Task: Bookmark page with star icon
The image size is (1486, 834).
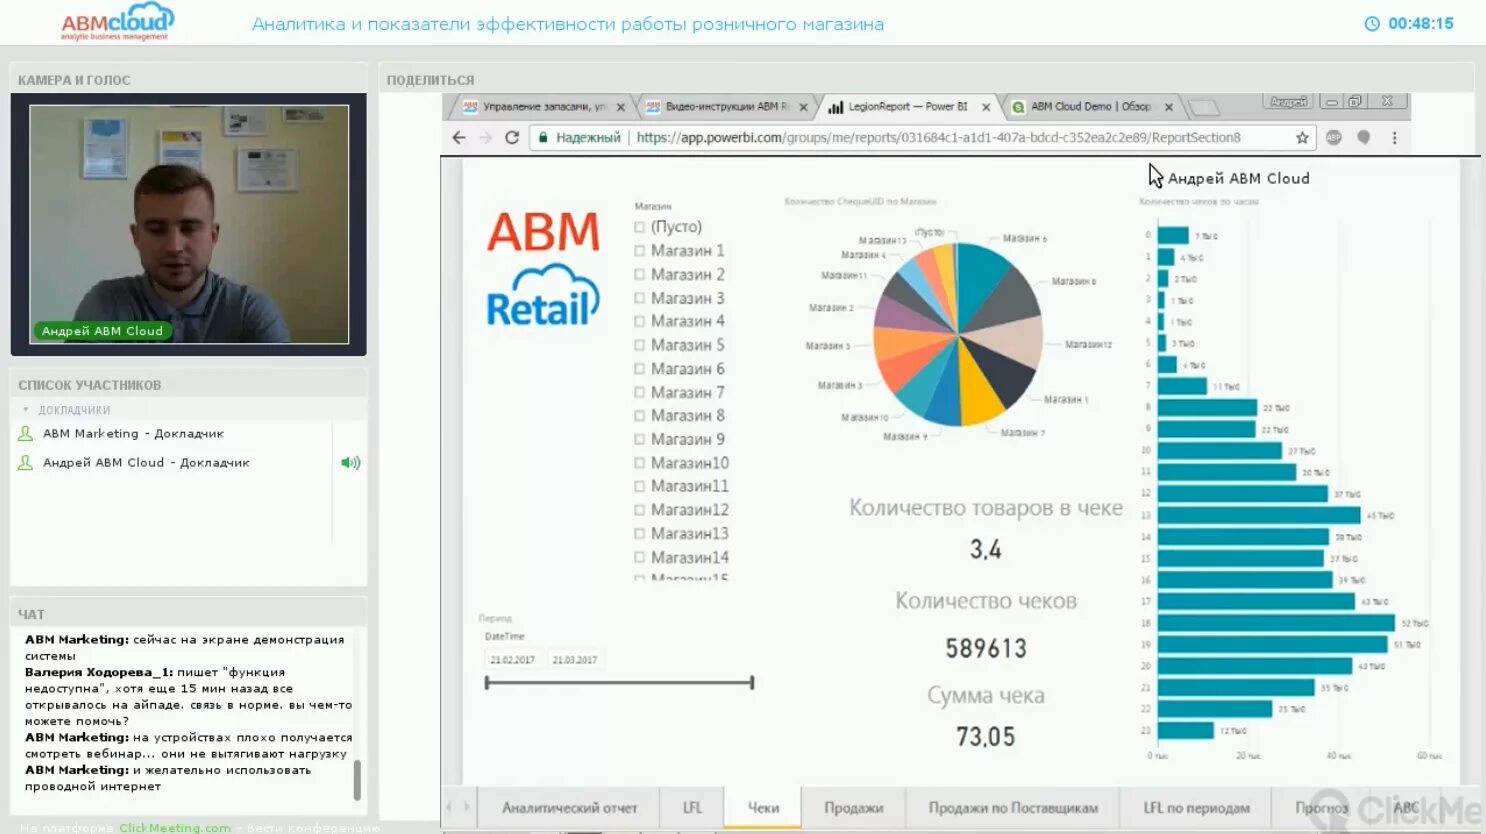Action: 1302,138
